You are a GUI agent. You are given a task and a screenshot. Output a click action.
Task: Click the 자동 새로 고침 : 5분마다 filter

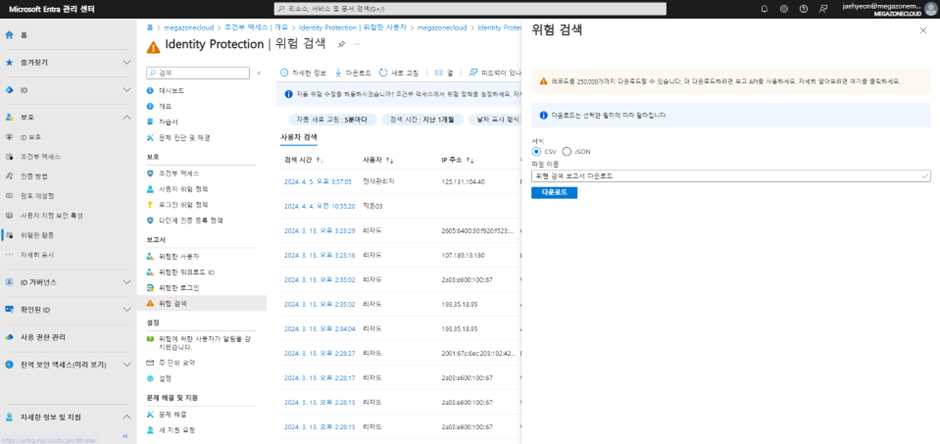[332, 119]
